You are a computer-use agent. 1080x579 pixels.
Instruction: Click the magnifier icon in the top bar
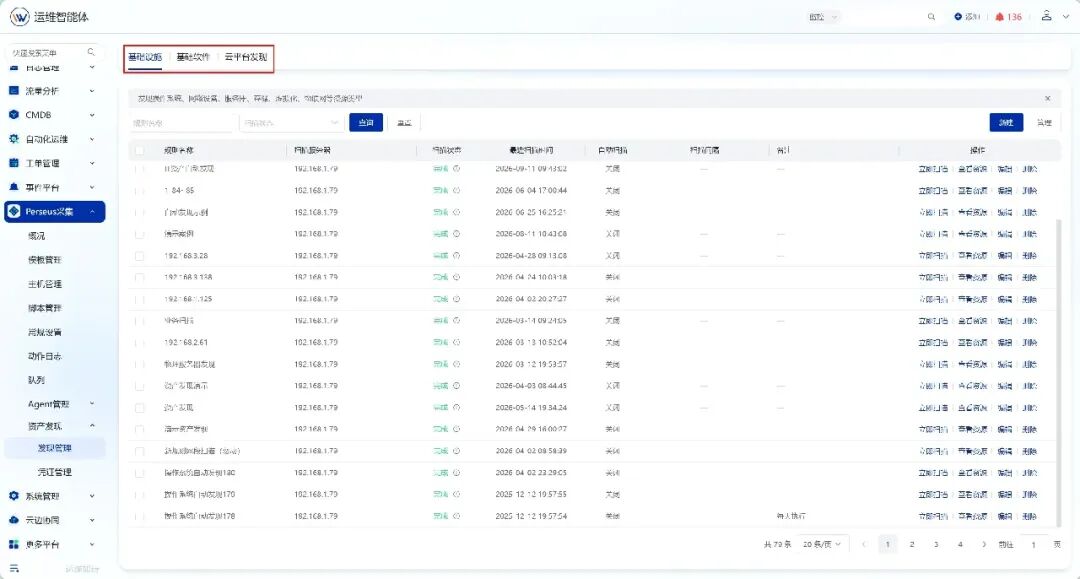[931, 17]
